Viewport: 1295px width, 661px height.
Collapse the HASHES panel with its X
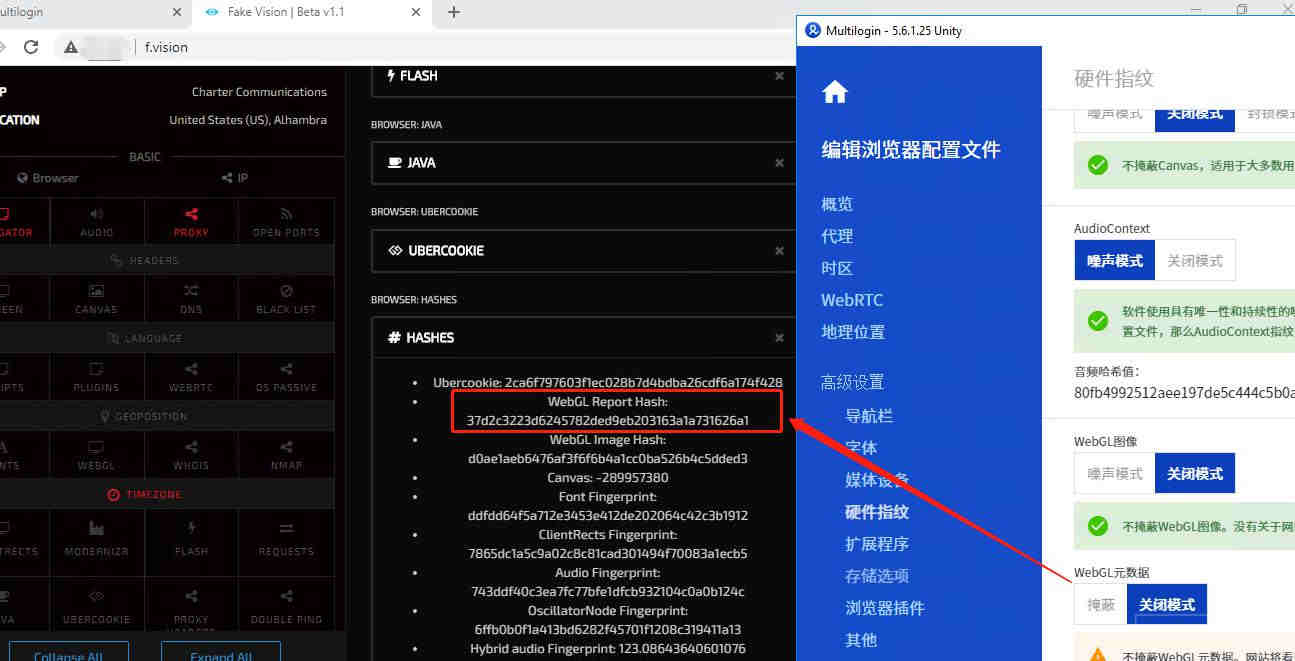coord(779,338)
